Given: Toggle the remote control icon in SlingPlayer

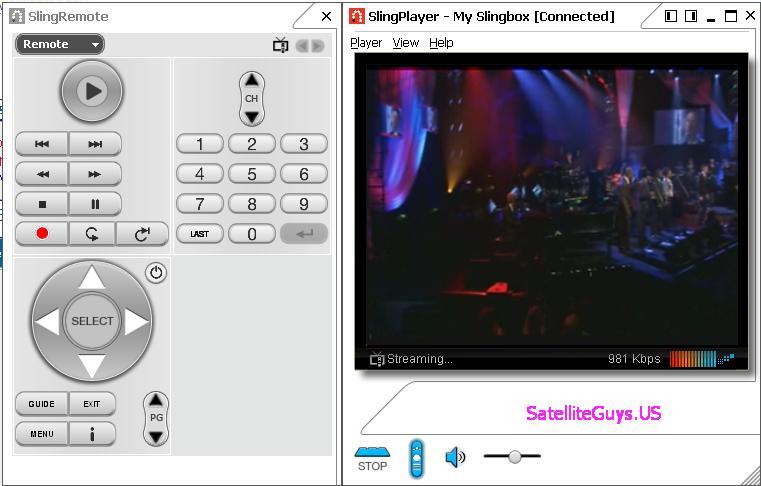Looking at the screenshot, I should pyautogui.click(x=416, y=458).
